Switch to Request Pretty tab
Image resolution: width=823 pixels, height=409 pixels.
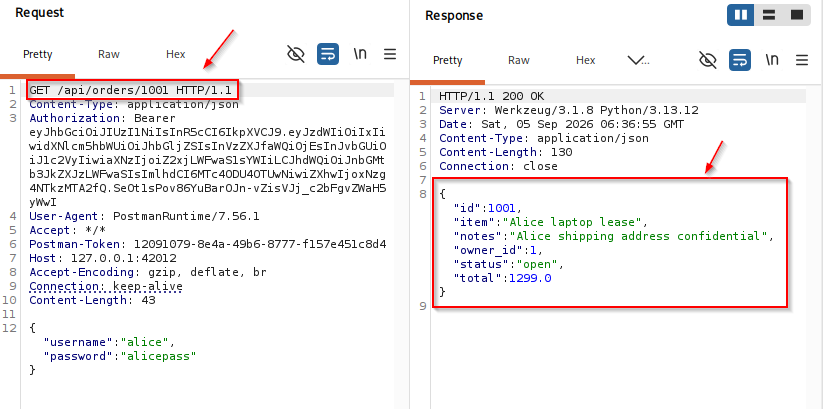38,54
